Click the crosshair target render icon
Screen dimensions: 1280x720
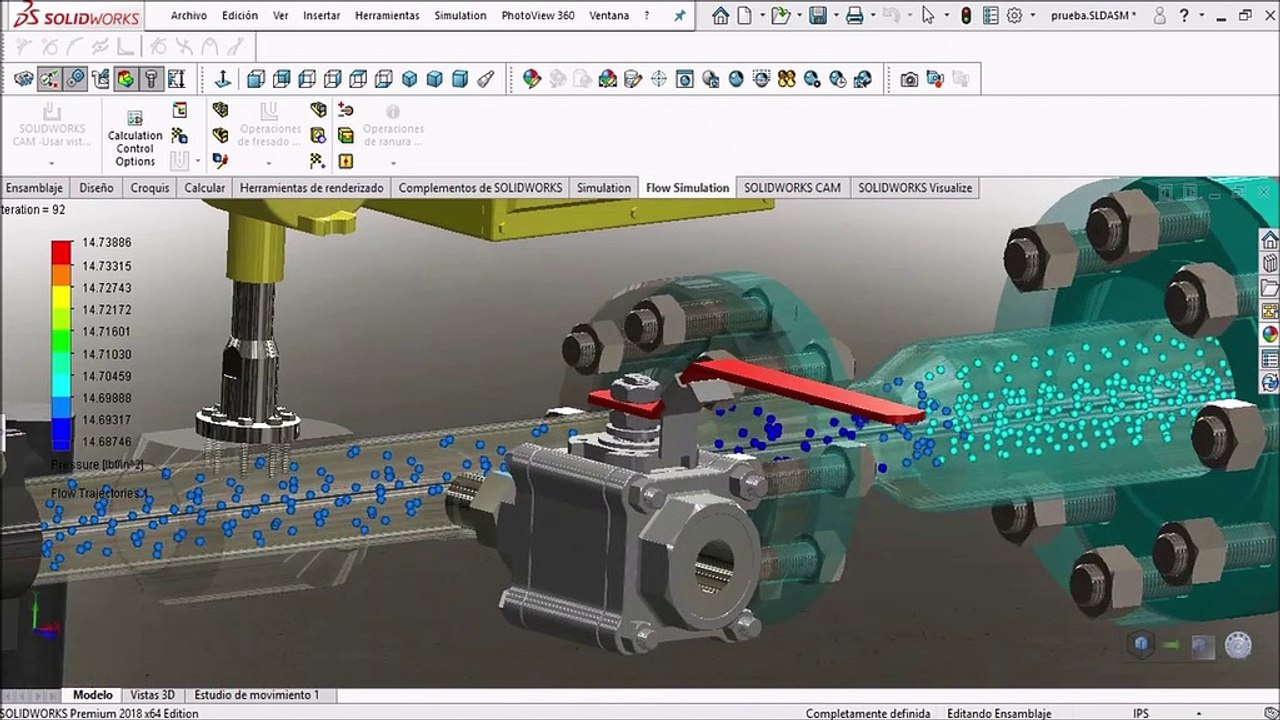659,79
